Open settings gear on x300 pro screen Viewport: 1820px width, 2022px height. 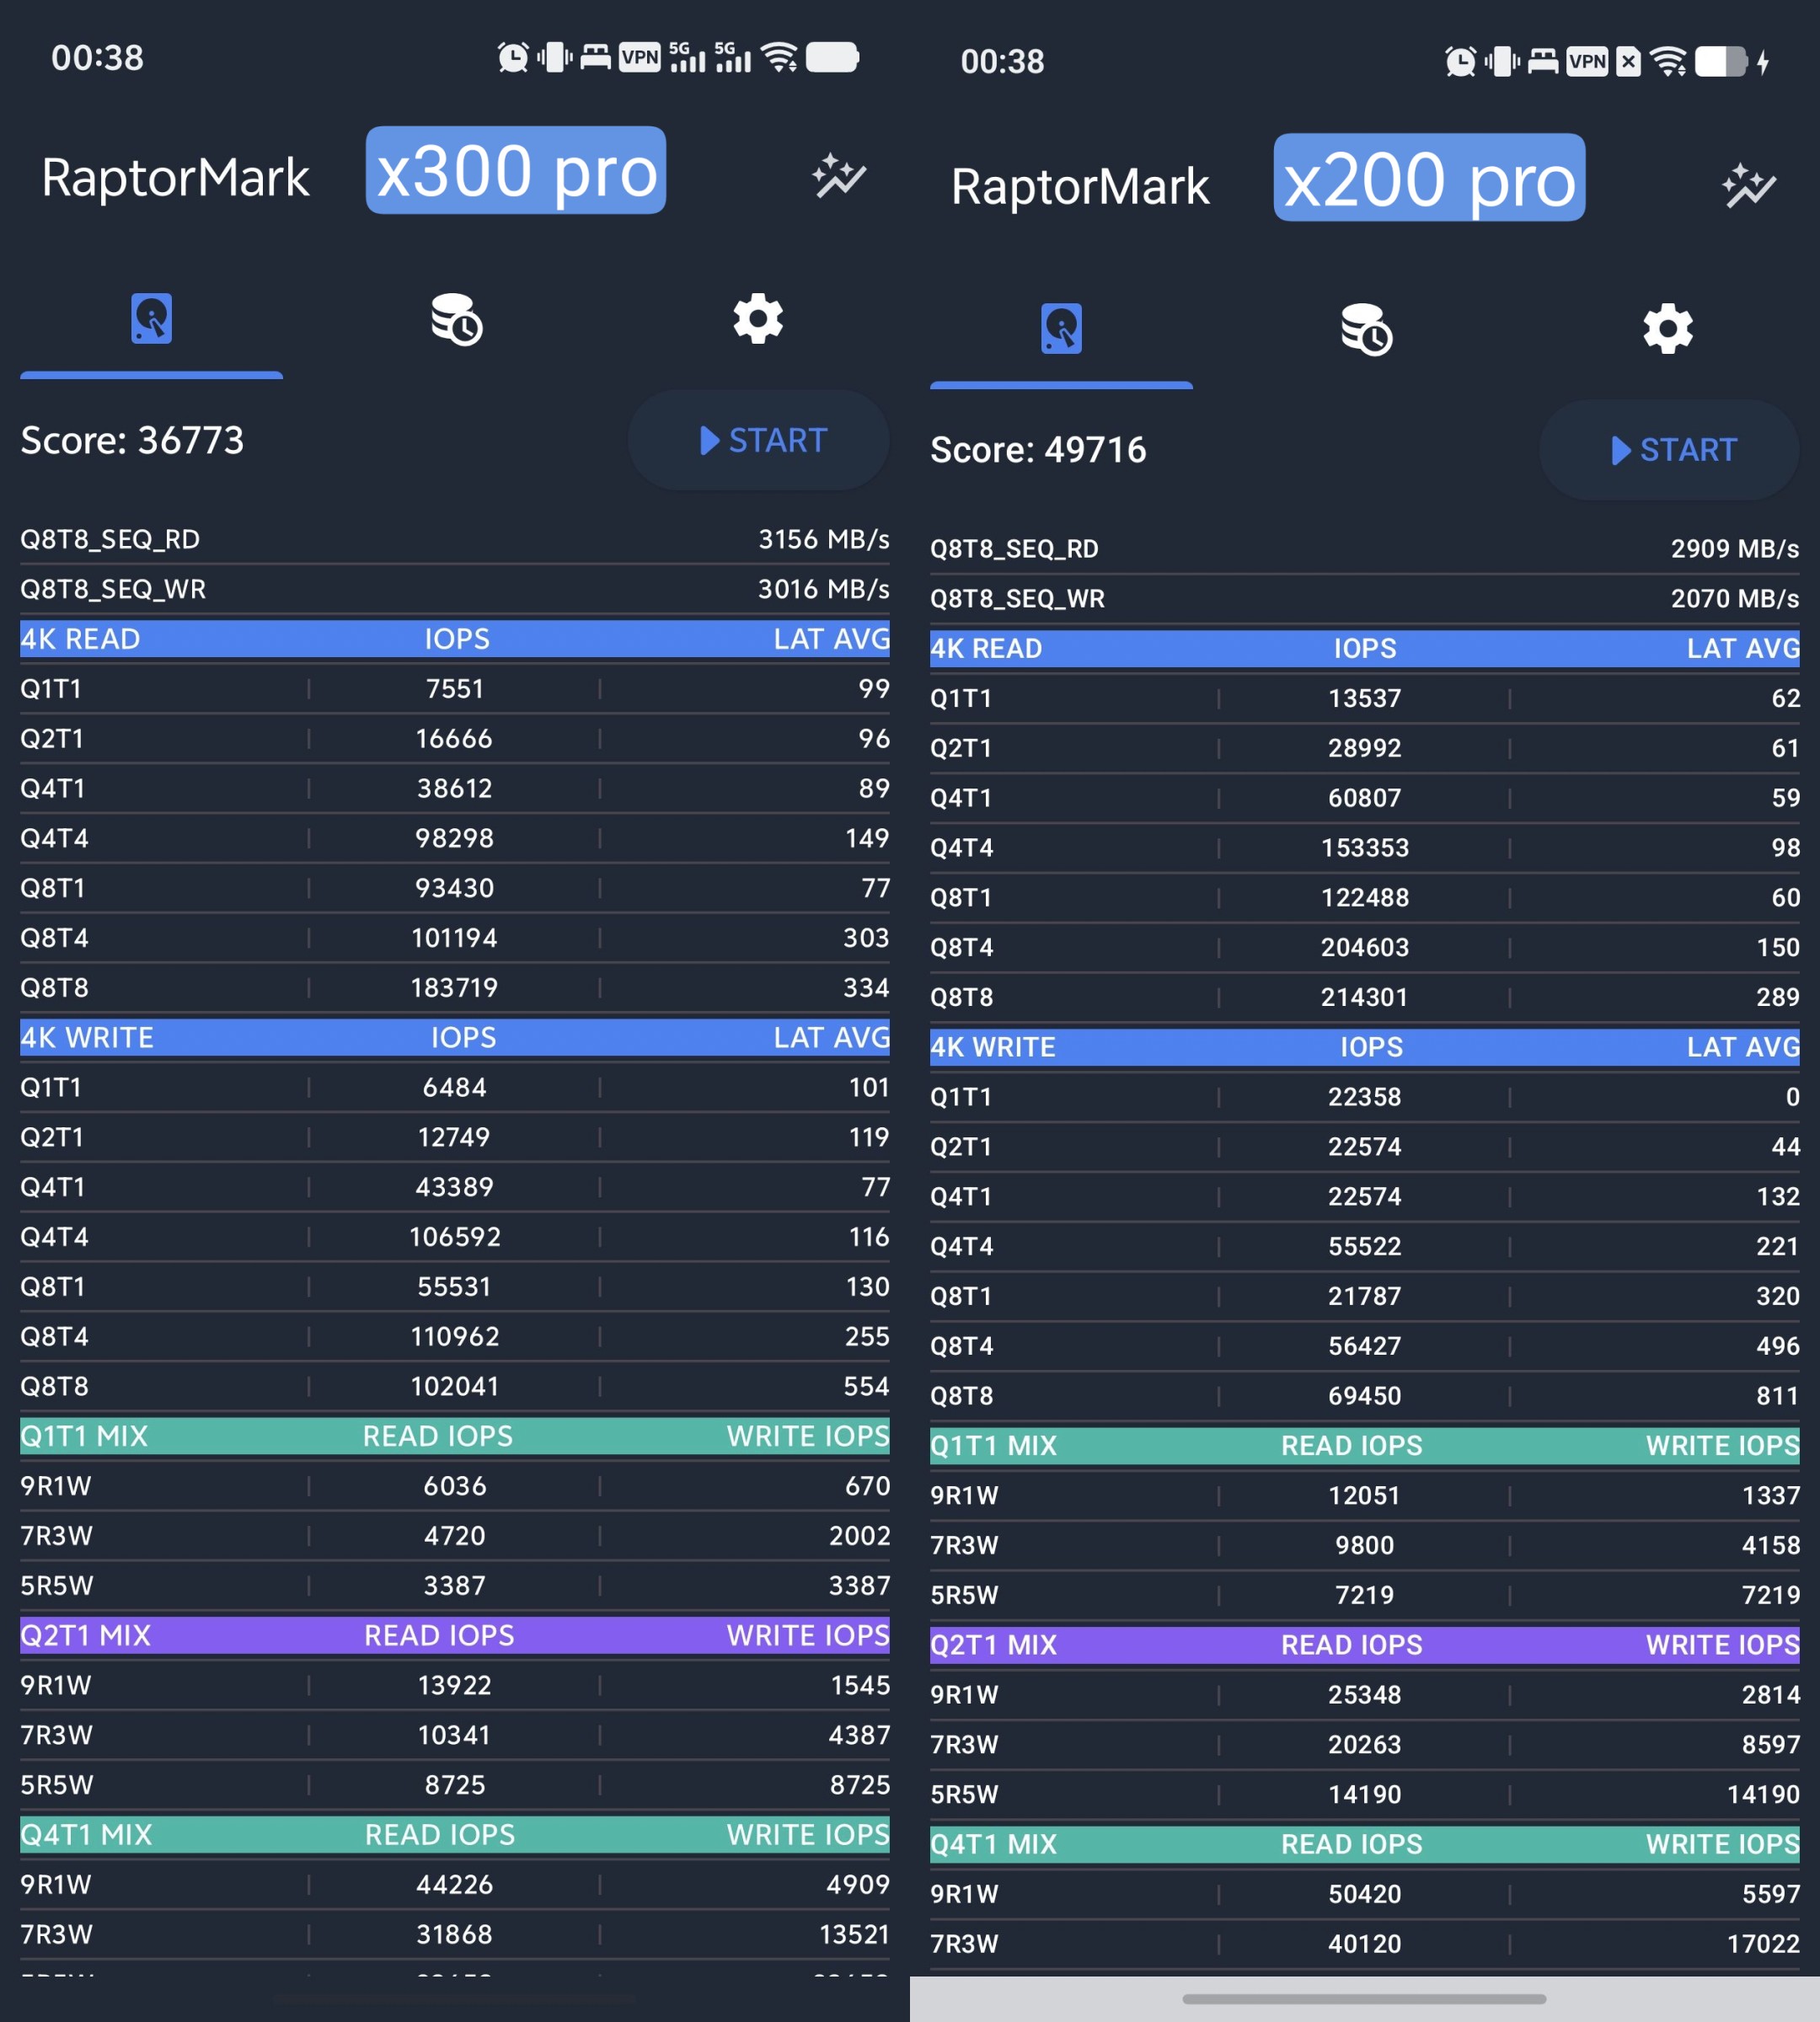(x=758, y=319)
